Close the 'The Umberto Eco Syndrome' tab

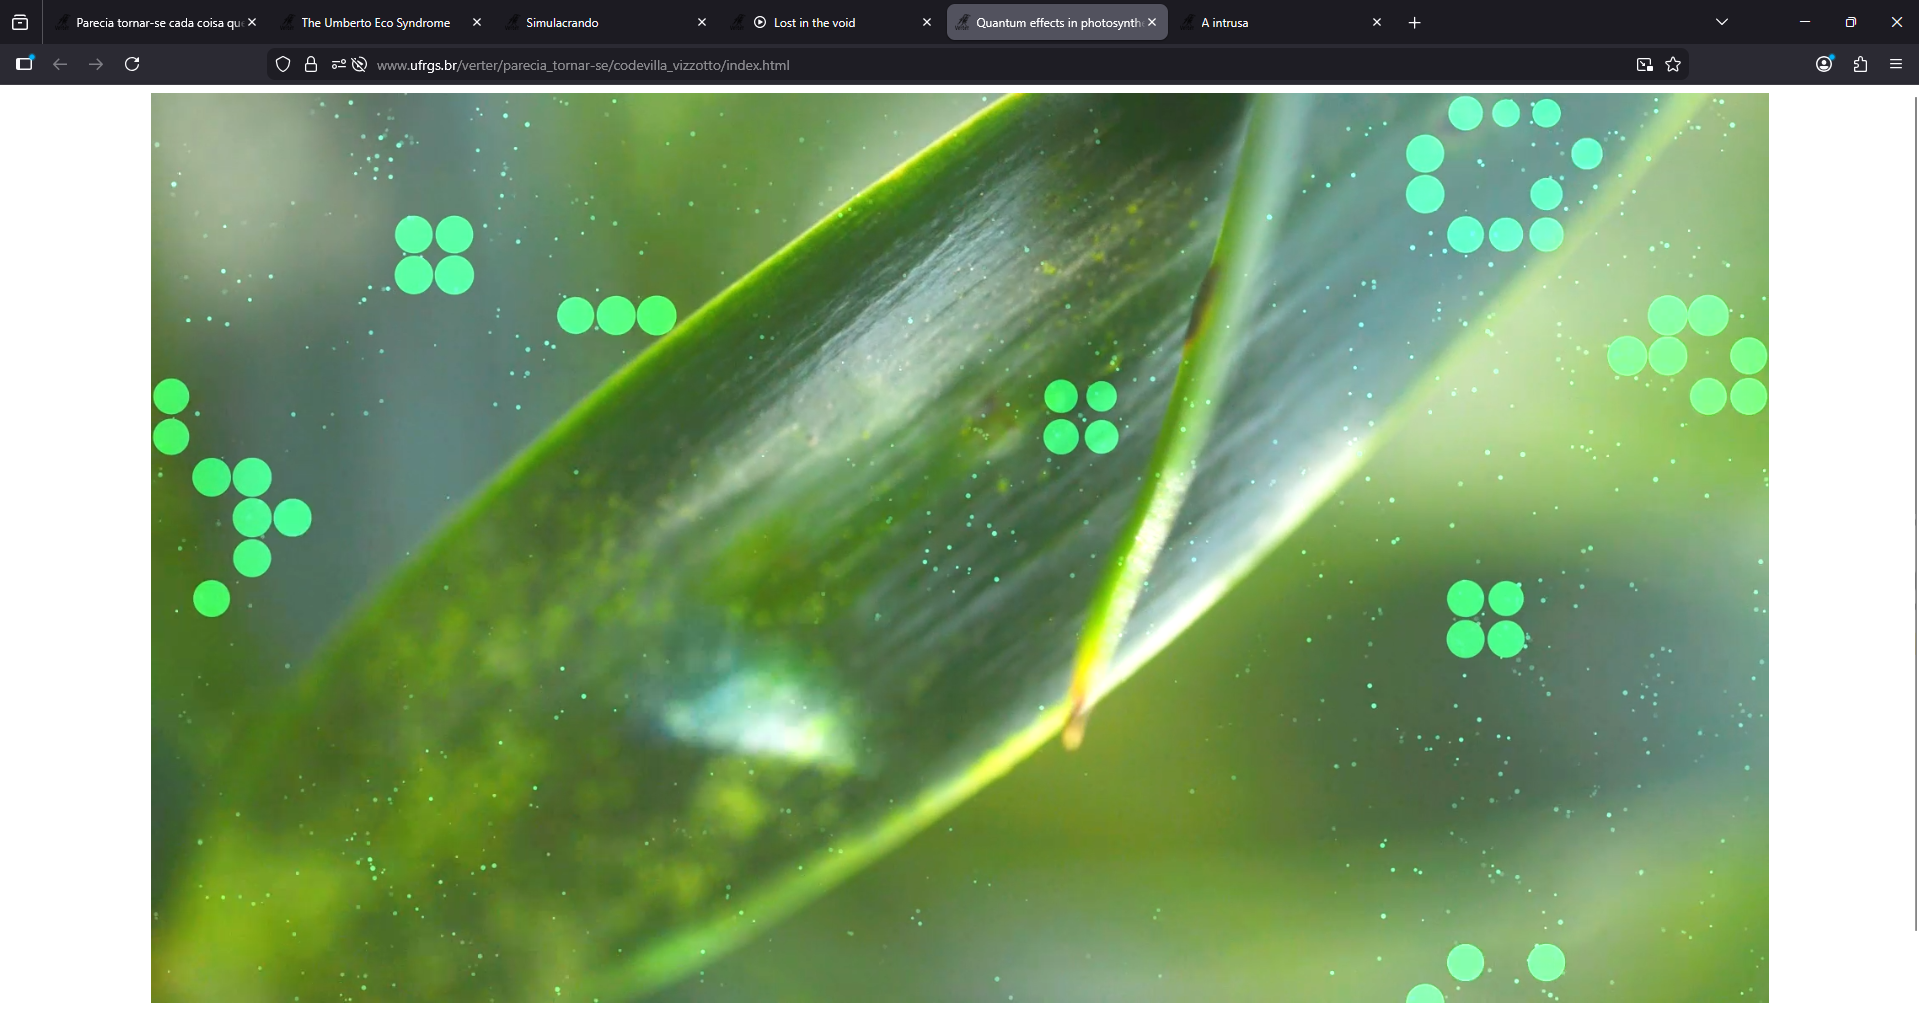(x=477, y=22)
